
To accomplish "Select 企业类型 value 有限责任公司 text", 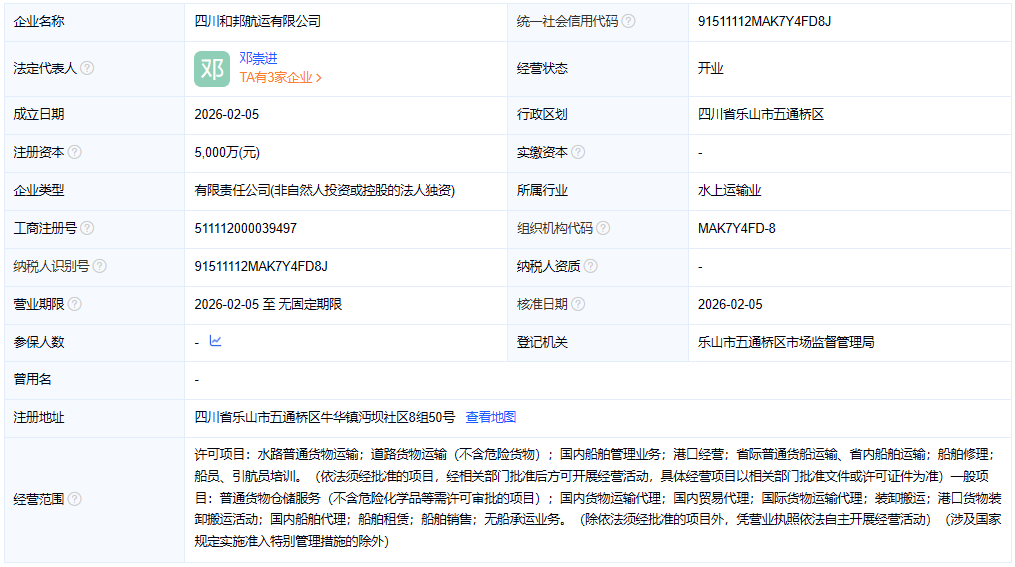I will 324,190.
